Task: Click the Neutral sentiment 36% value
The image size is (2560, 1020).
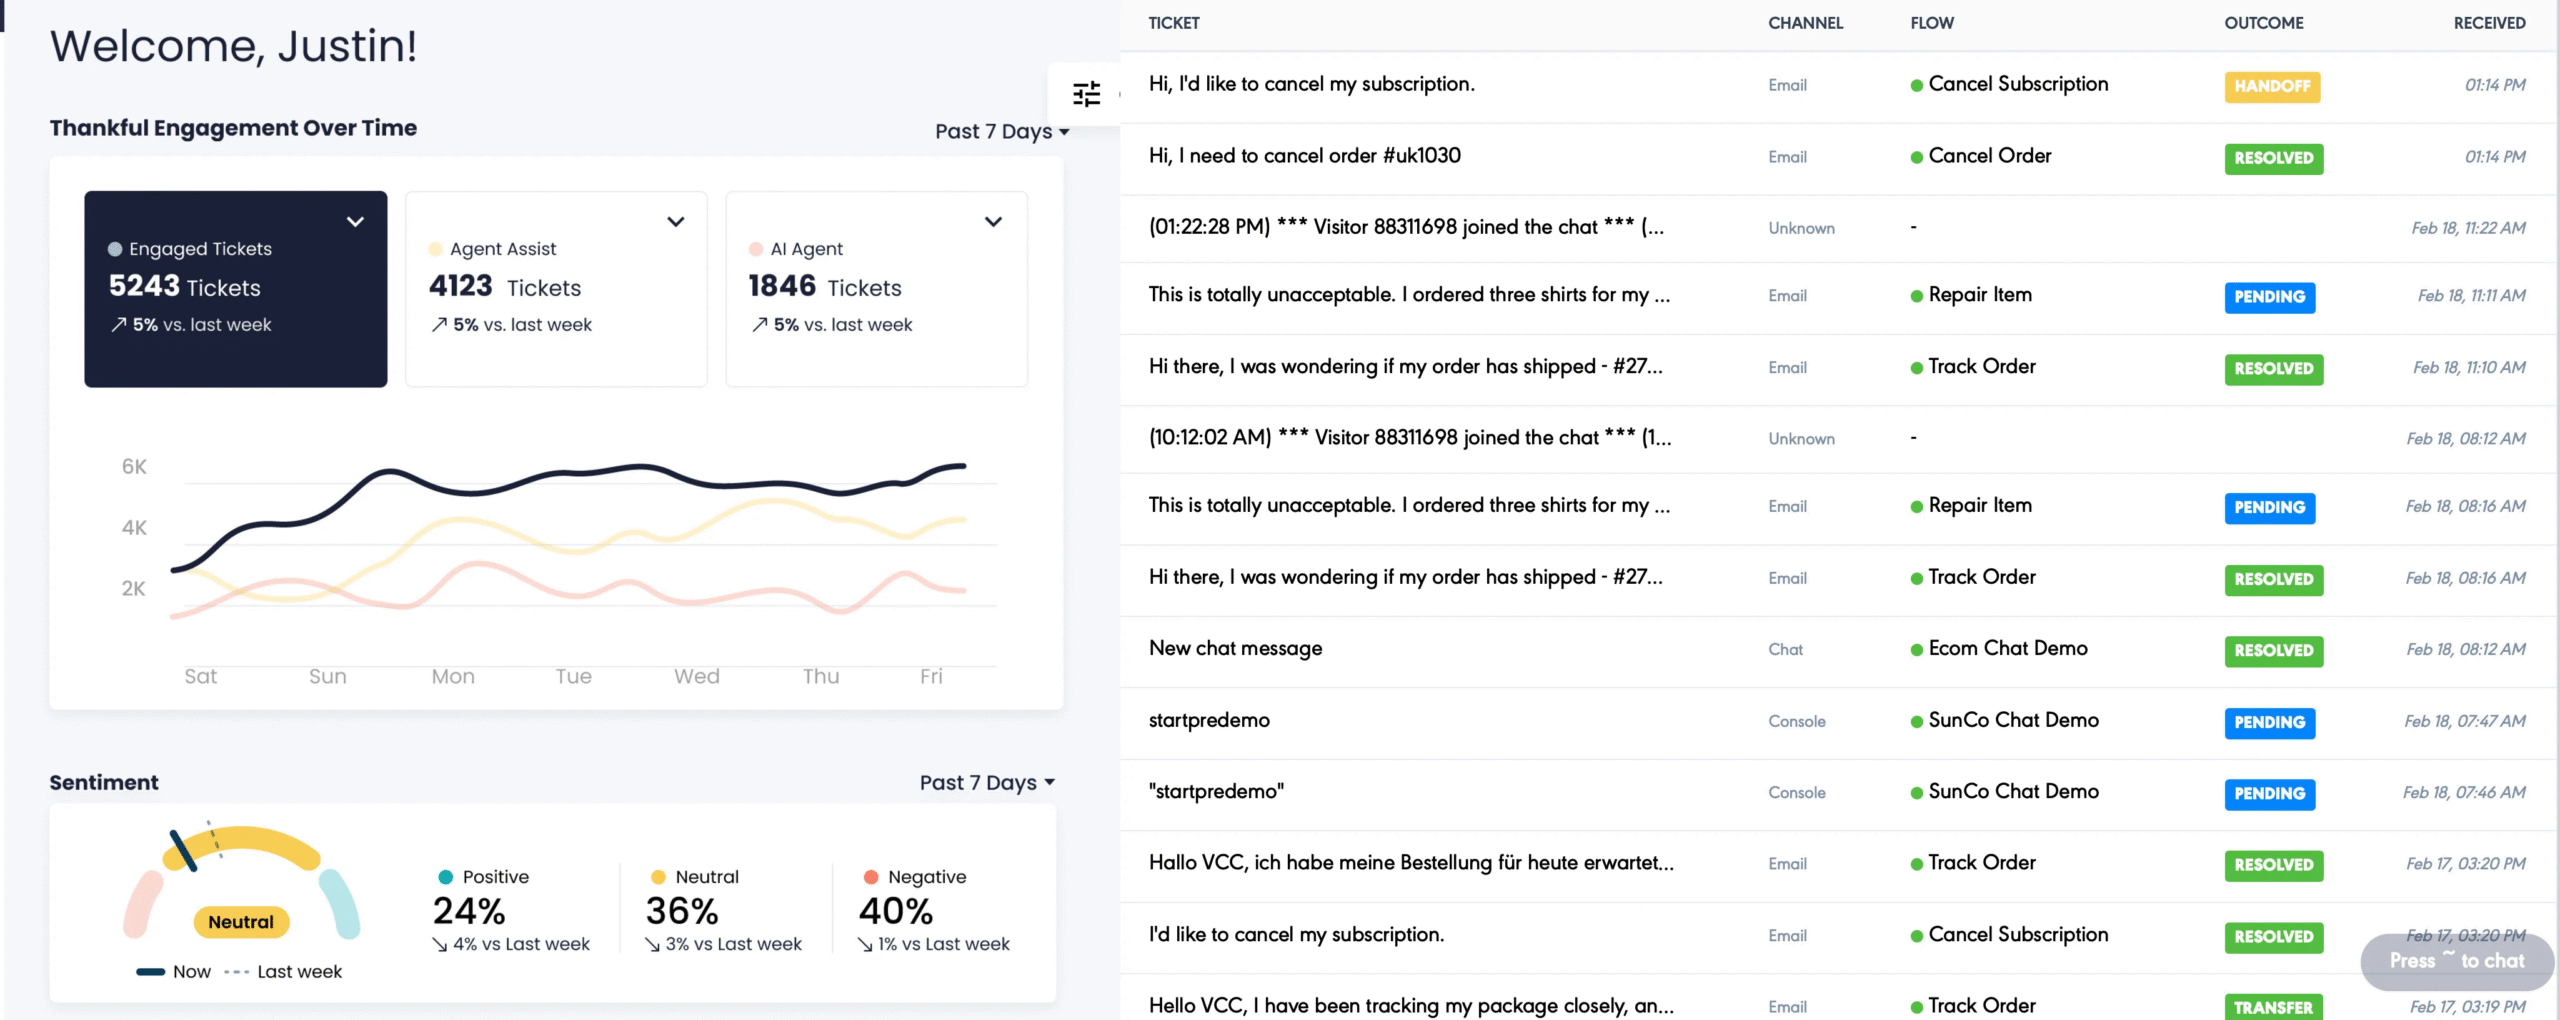Action: [681, 911]
